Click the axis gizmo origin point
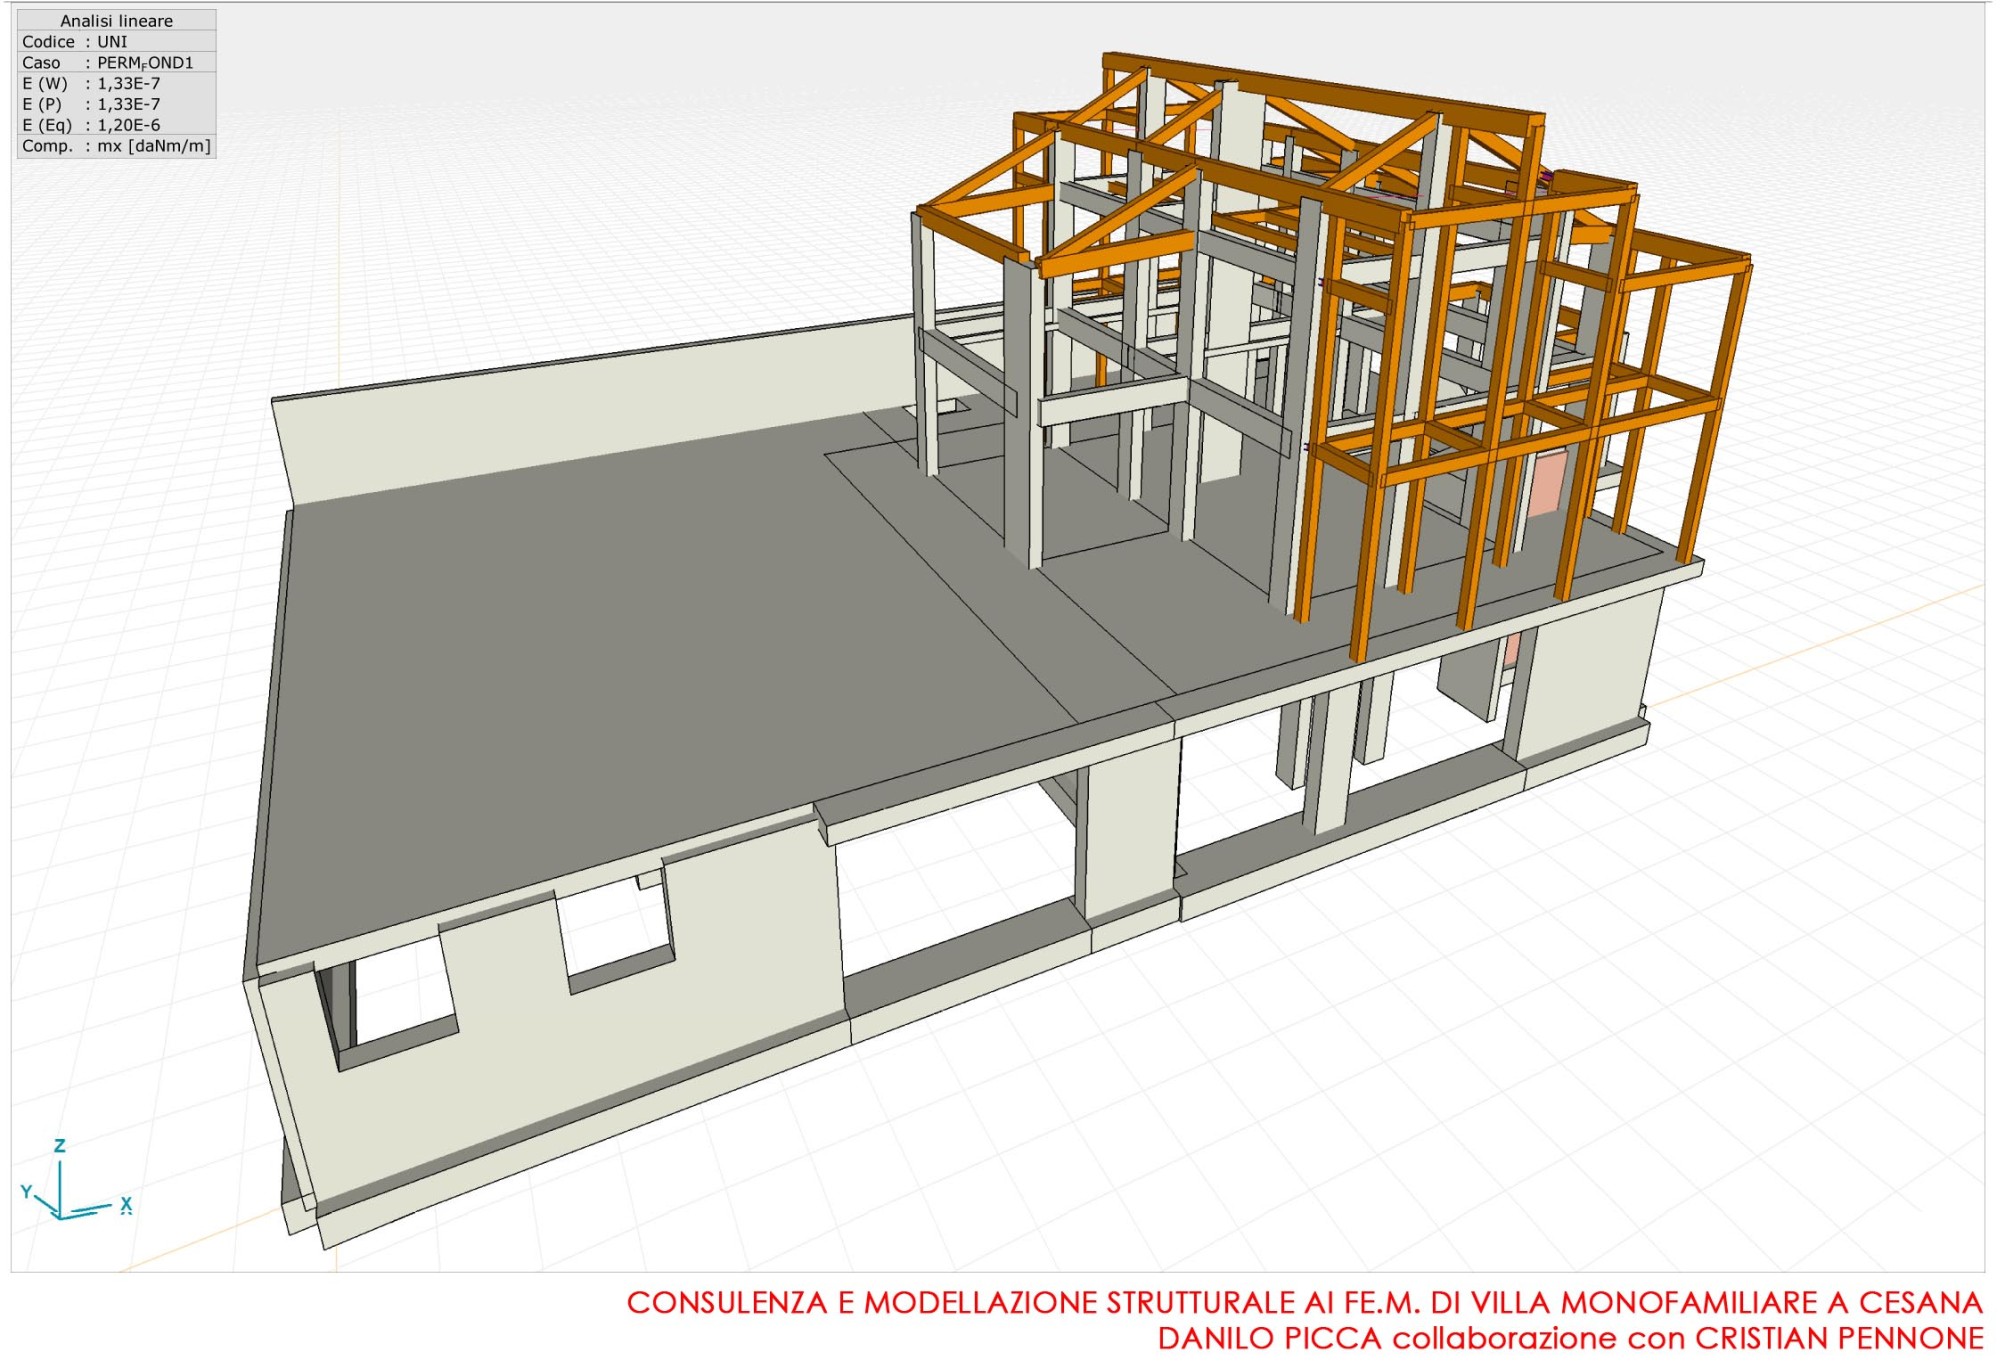 click(60, 1216)
